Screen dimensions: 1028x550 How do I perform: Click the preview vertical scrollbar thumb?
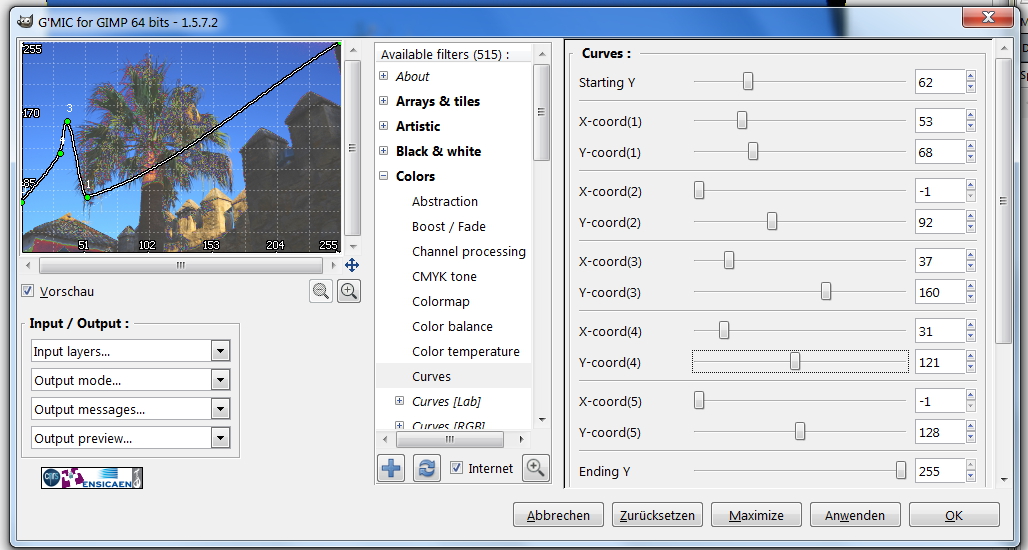pyautogui.click(x=352, y=147)
